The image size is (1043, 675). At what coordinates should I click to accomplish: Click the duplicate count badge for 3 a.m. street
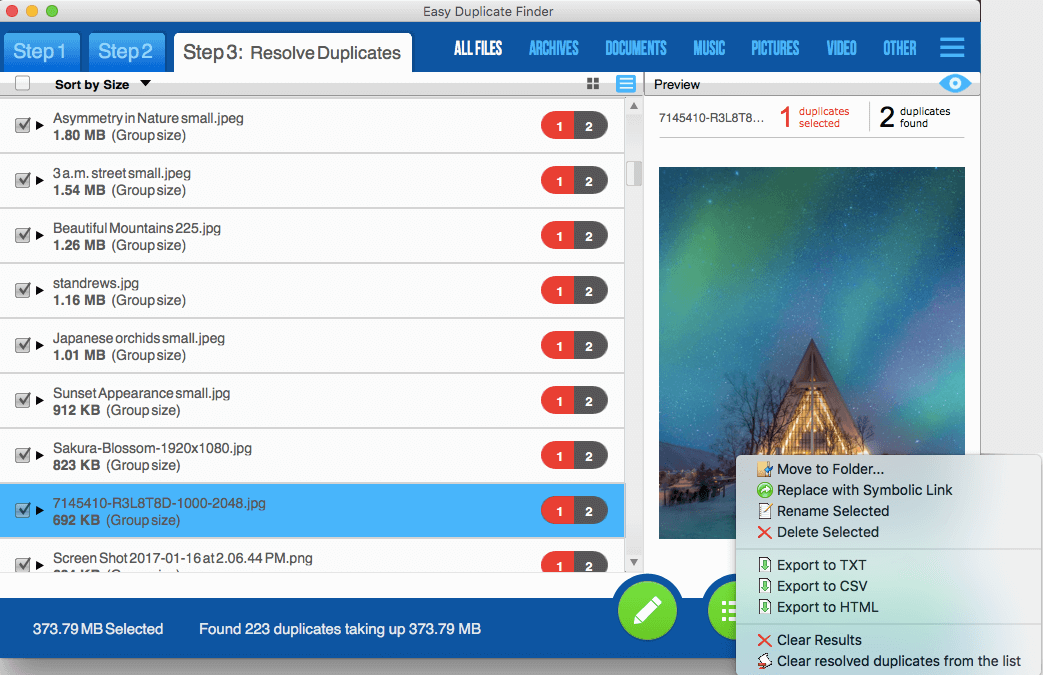point(574,181)
